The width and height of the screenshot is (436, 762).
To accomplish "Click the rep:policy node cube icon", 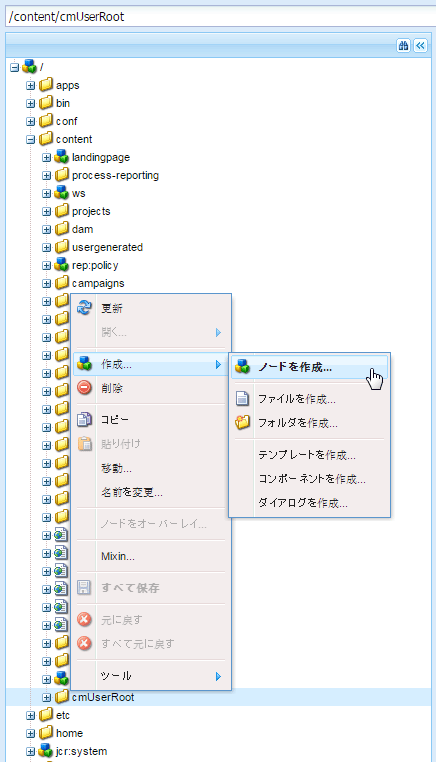I will [x=62, y=265].
